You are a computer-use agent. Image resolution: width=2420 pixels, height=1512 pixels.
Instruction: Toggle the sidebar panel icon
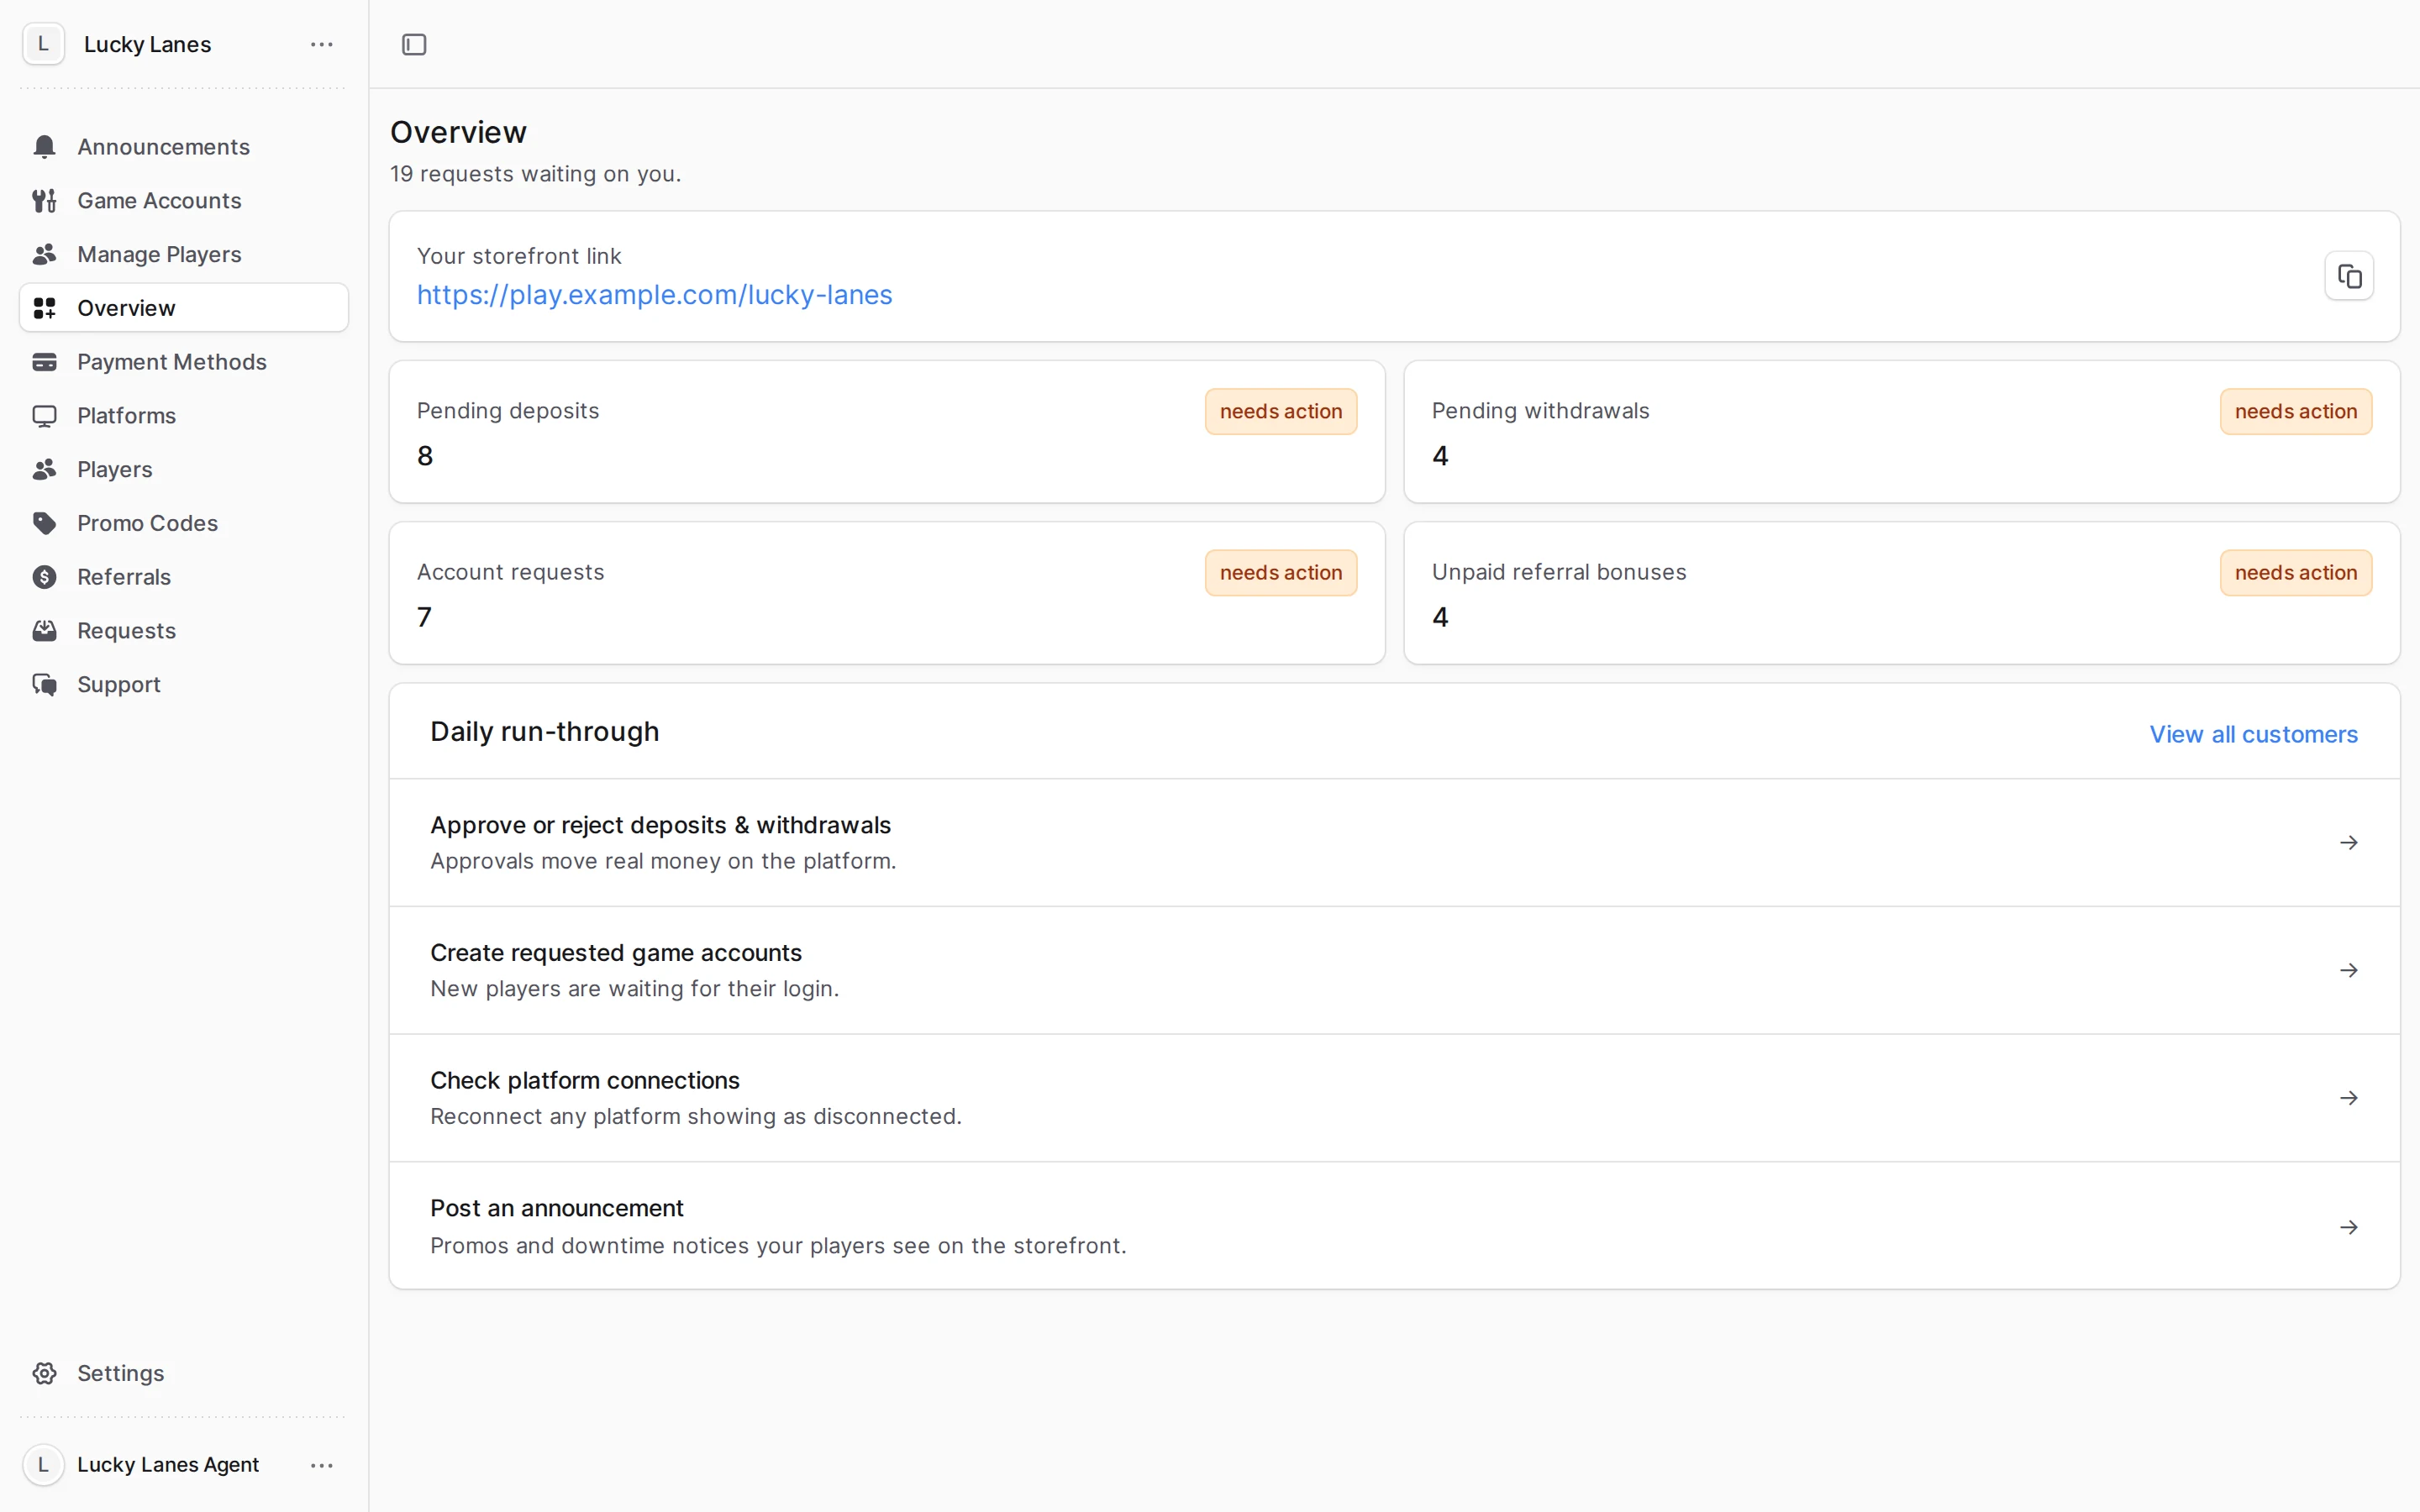point(414,44)
